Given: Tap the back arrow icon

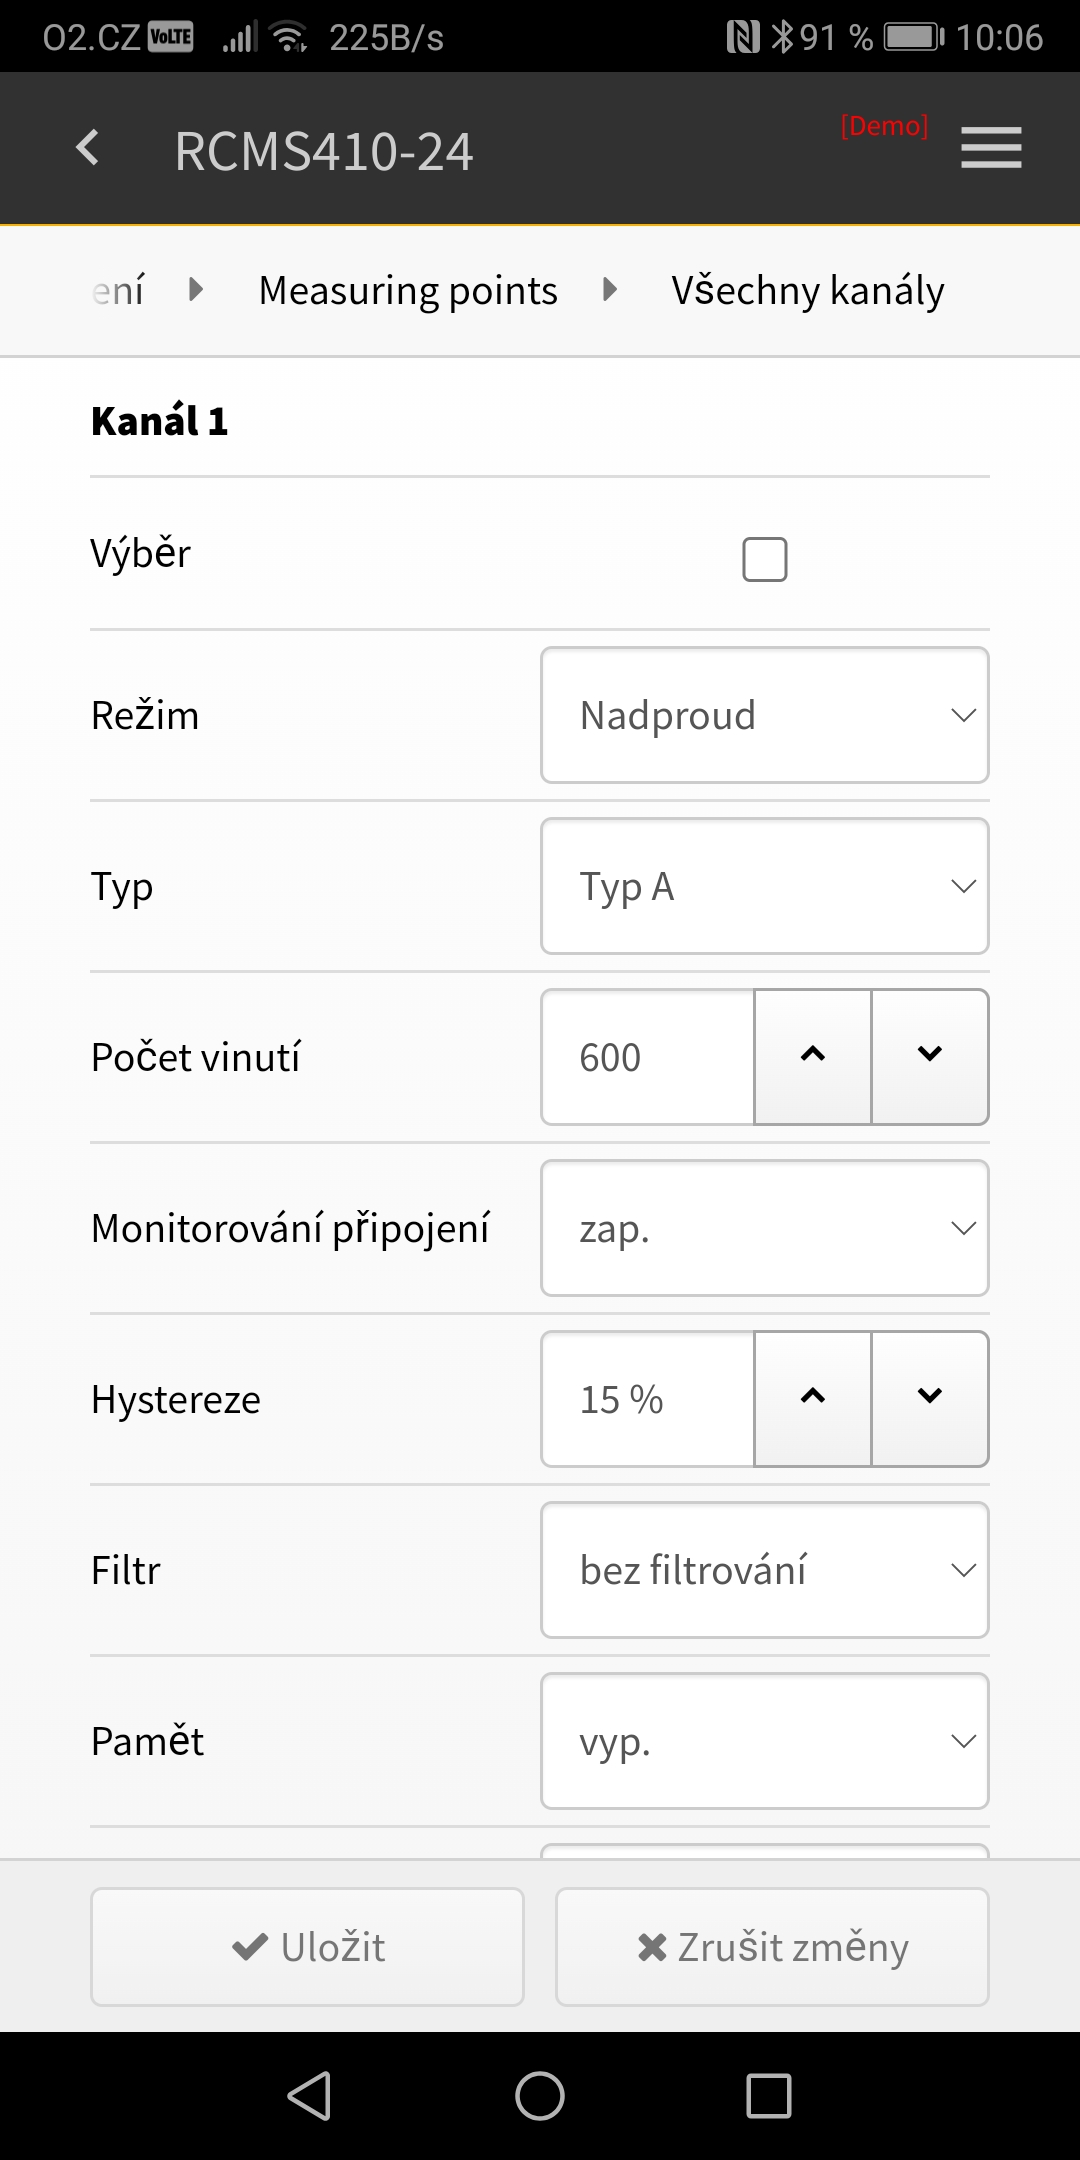Looking at the screenshot, I should [x=88, y=148].
